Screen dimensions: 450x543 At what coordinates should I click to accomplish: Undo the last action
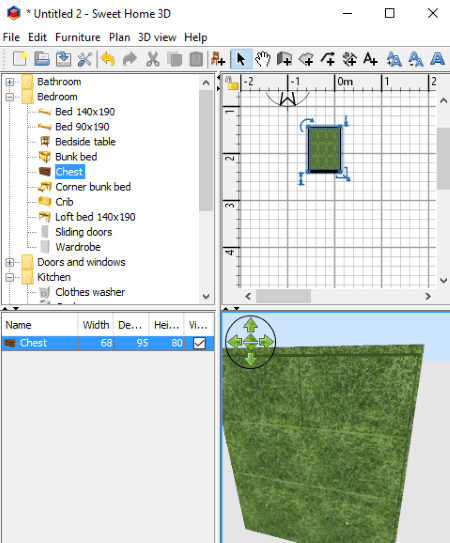[108, 59]
